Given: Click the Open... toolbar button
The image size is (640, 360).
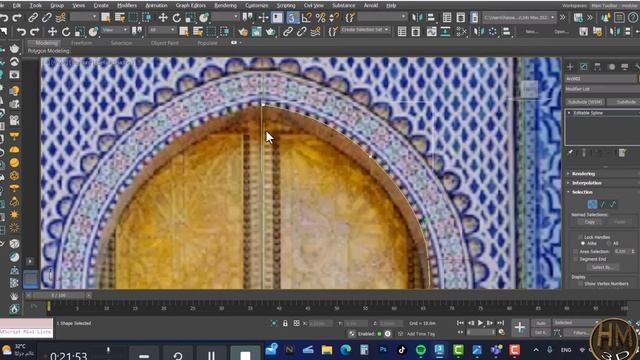Looking at the screenshot, I should (x=560, y=31).
